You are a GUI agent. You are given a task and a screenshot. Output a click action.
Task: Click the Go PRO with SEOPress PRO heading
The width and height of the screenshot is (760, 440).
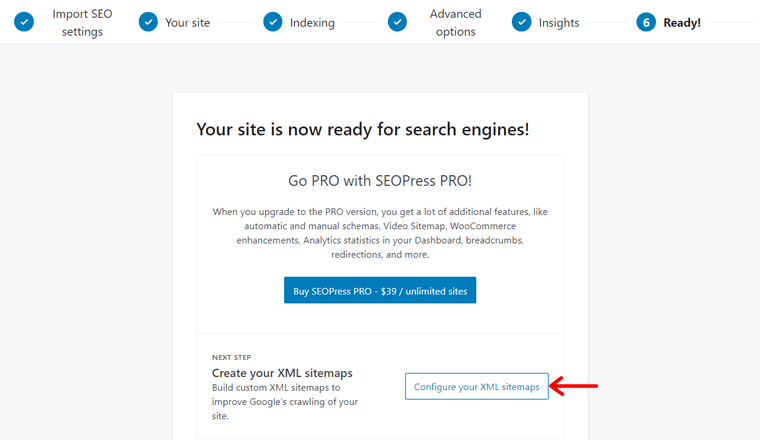tap(380, 181)
